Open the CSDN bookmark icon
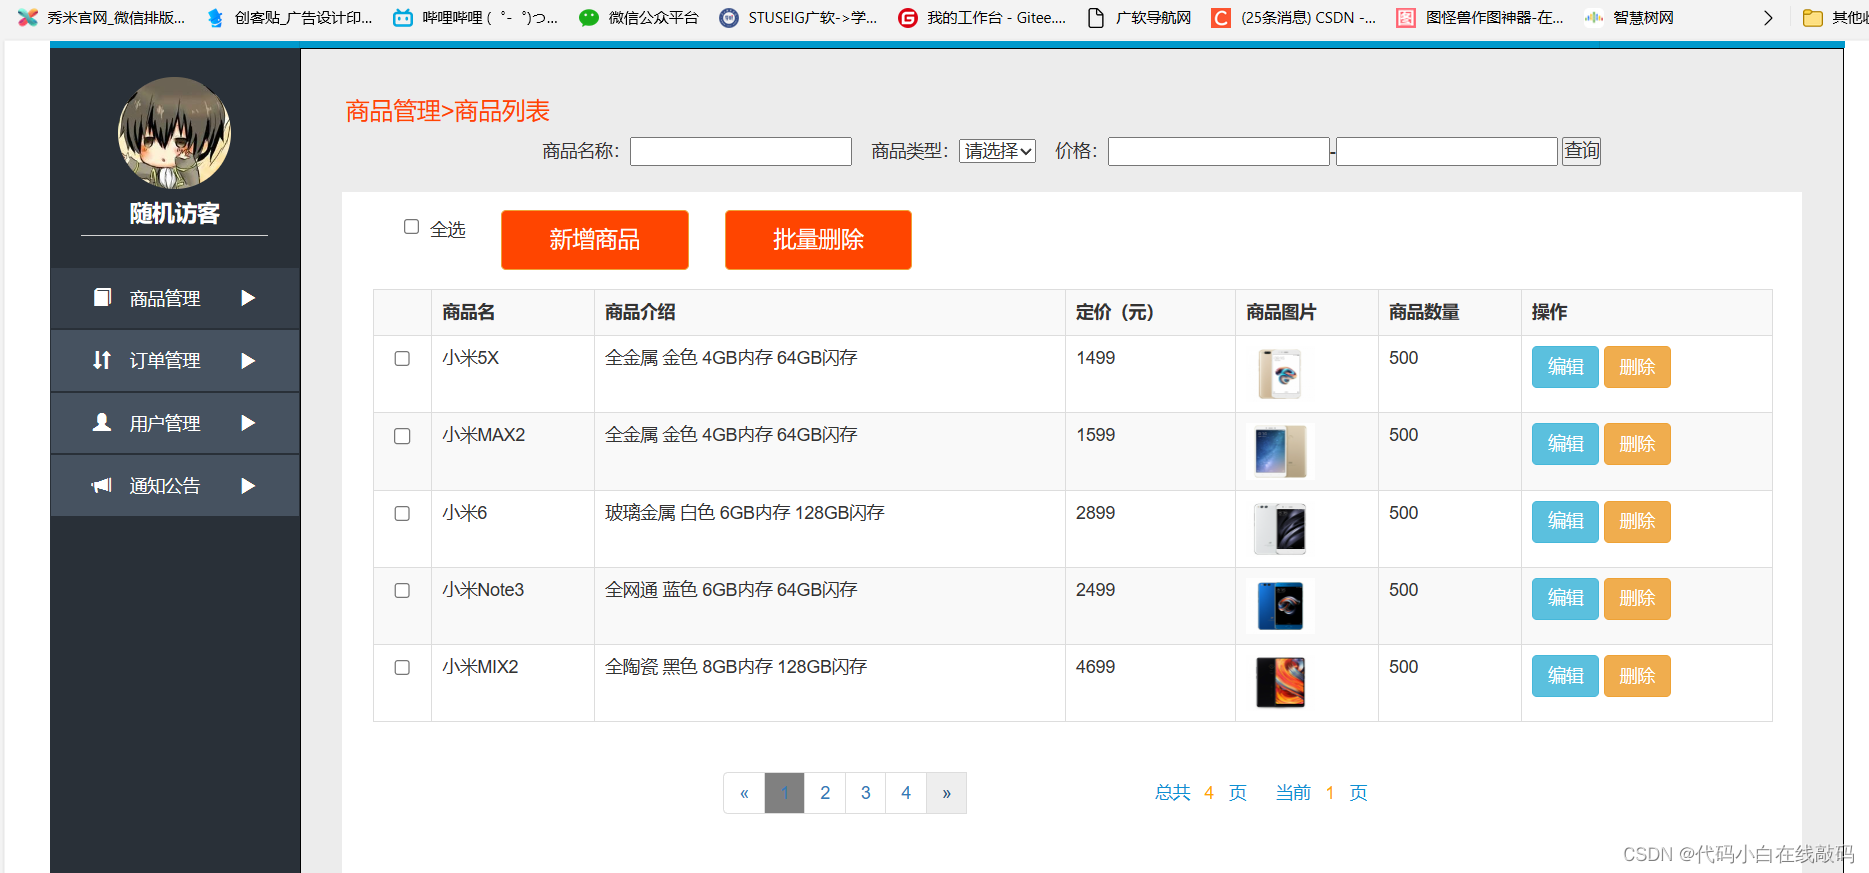 [1221, 17]
